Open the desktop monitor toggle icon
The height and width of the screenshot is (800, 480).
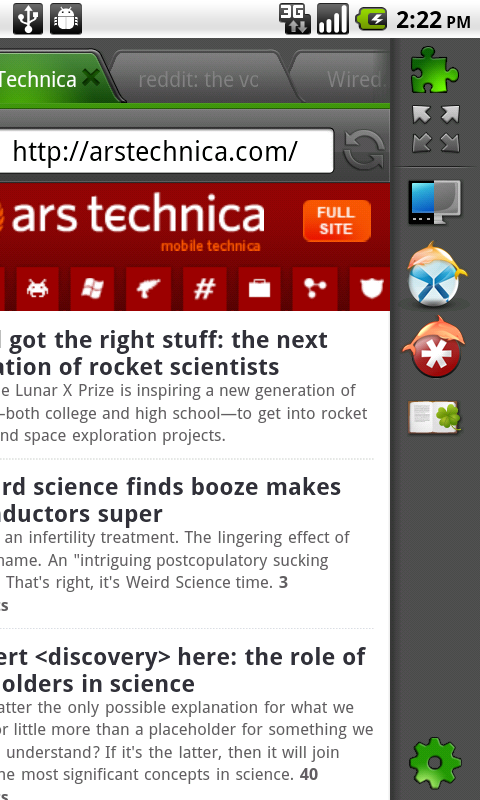(x=435, y=203)
